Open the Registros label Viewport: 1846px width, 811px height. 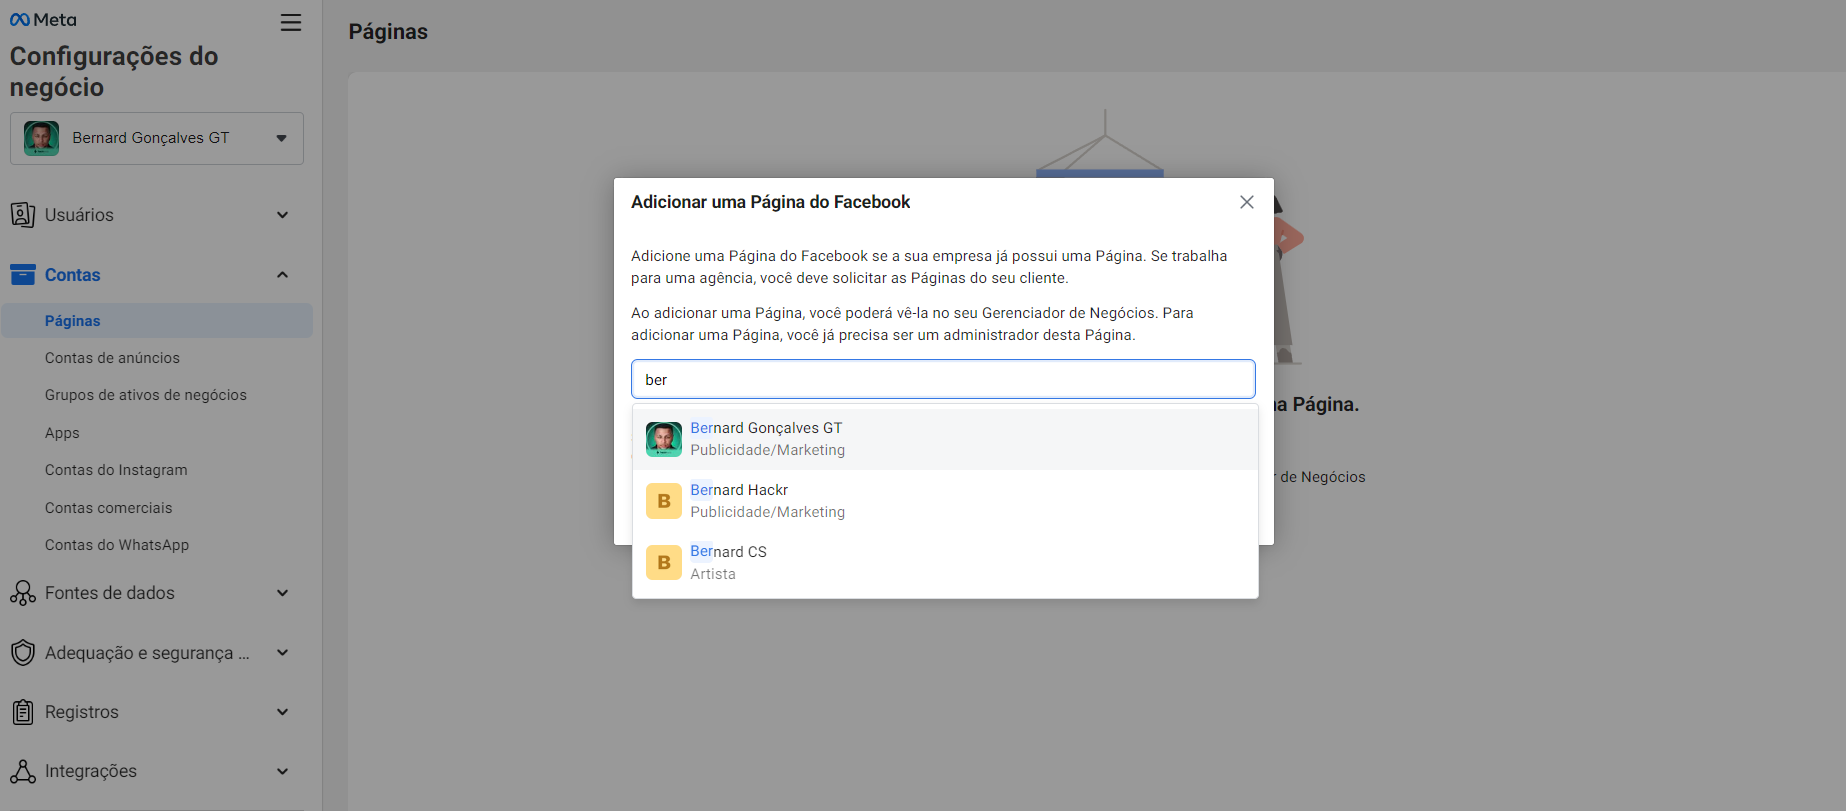click(82, 712)
